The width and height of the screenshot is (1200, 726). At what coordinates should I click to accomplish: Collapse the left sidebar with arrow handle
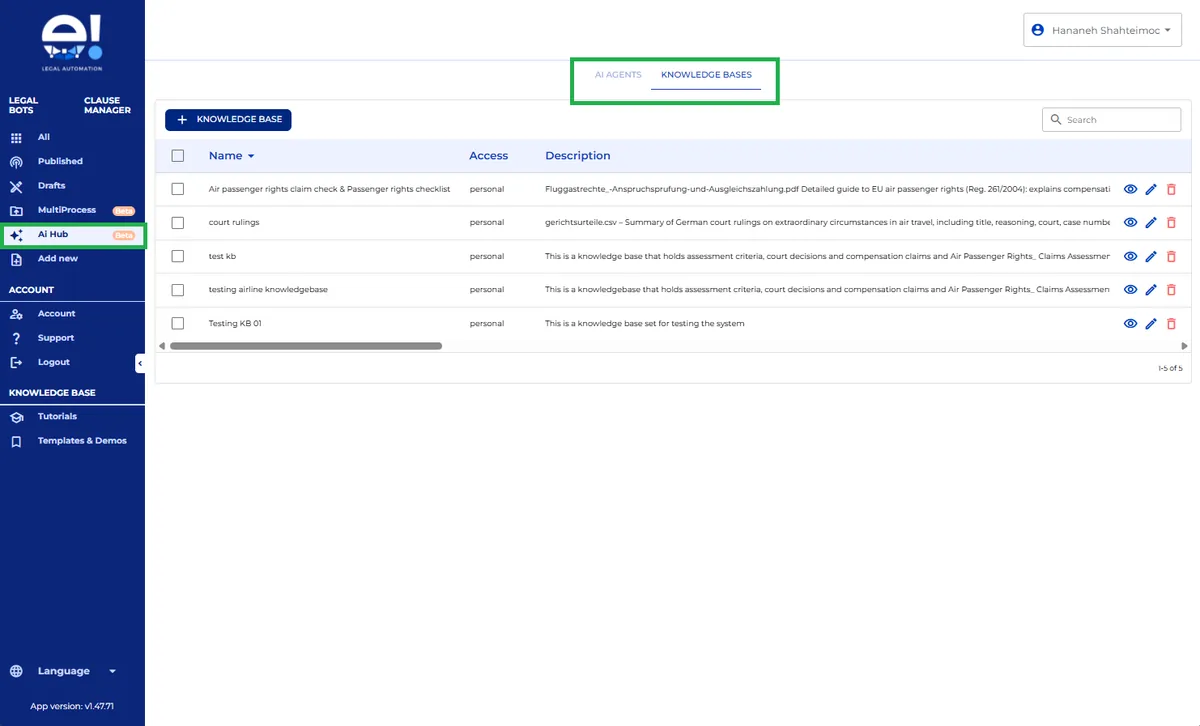tap(140, 364)
